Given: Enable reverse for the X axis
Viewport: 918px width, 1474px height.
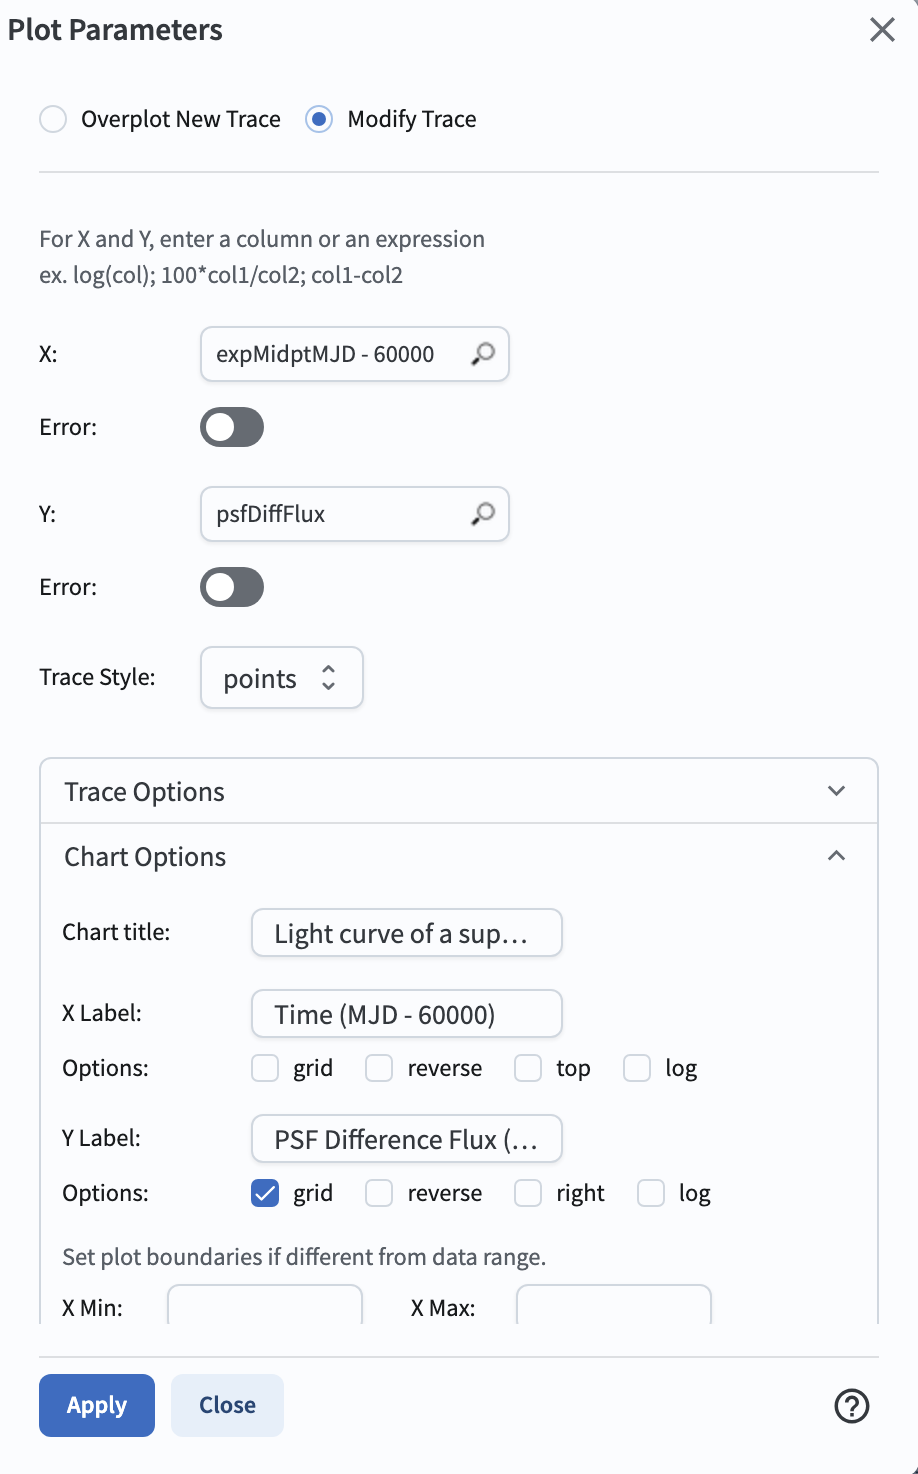Looking at the screenshot, I should click(x=379, y=1068).
